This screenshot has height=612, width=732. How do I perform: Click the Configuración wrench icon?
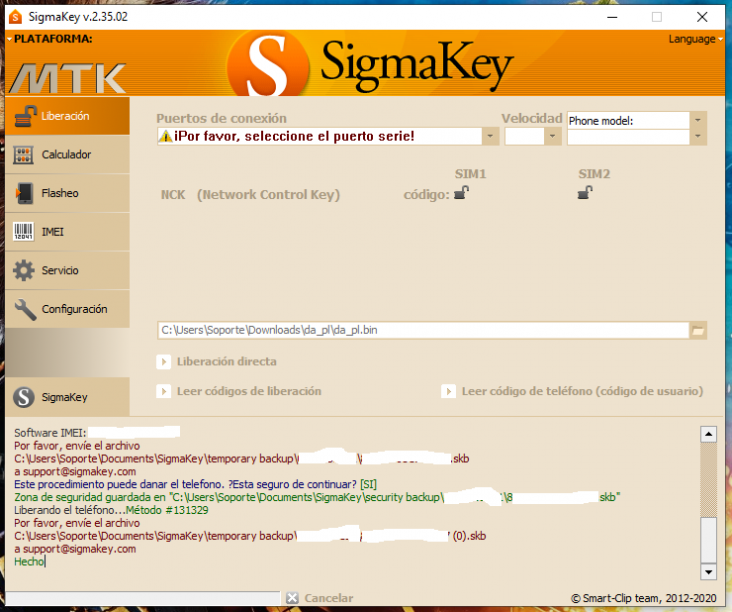pyautogui.click(x=25, y=309)
